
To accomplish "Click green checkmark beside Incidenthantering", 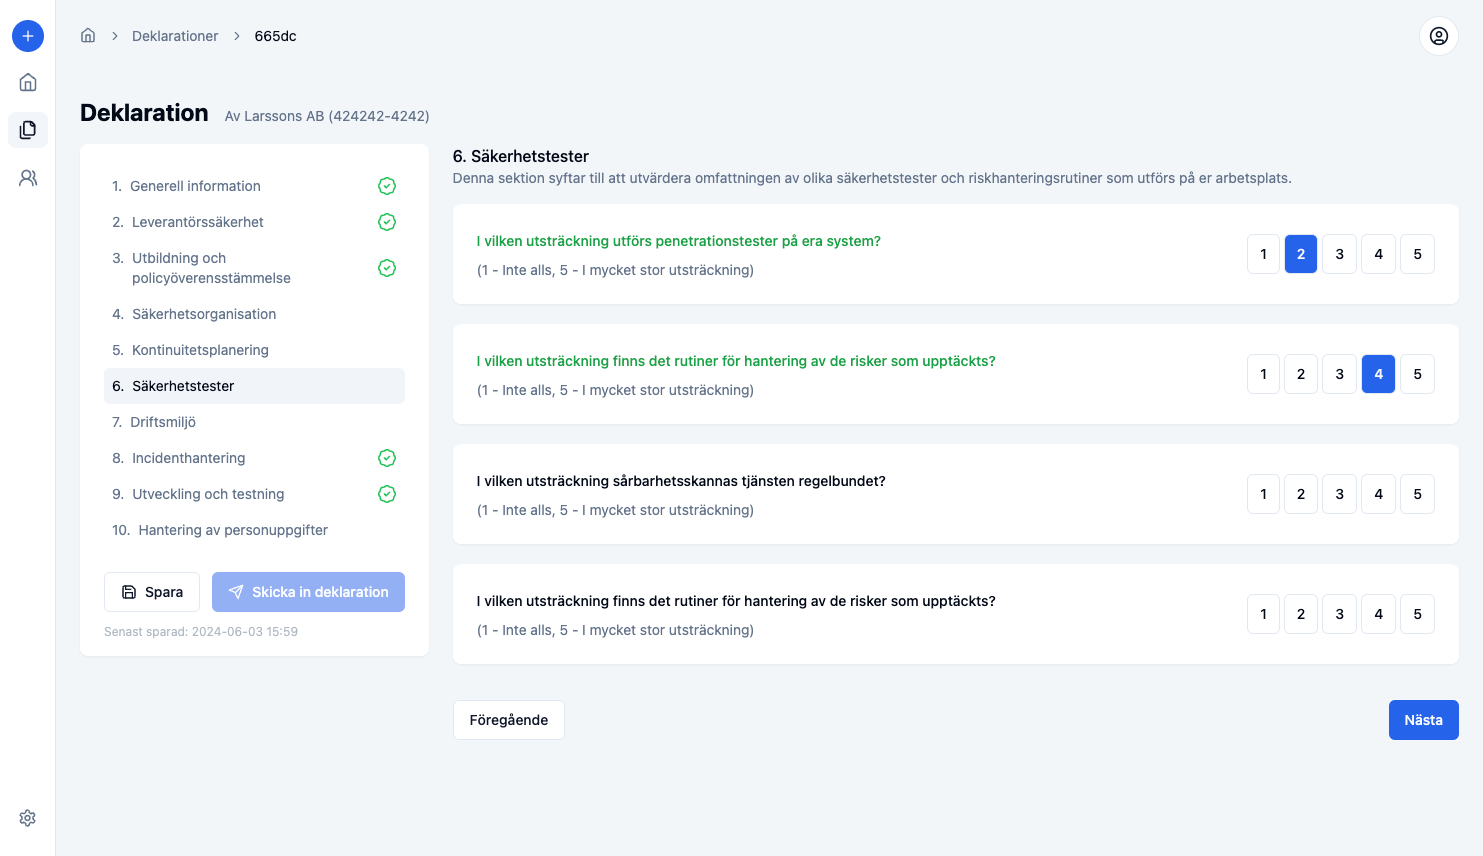I will point(387,458).
